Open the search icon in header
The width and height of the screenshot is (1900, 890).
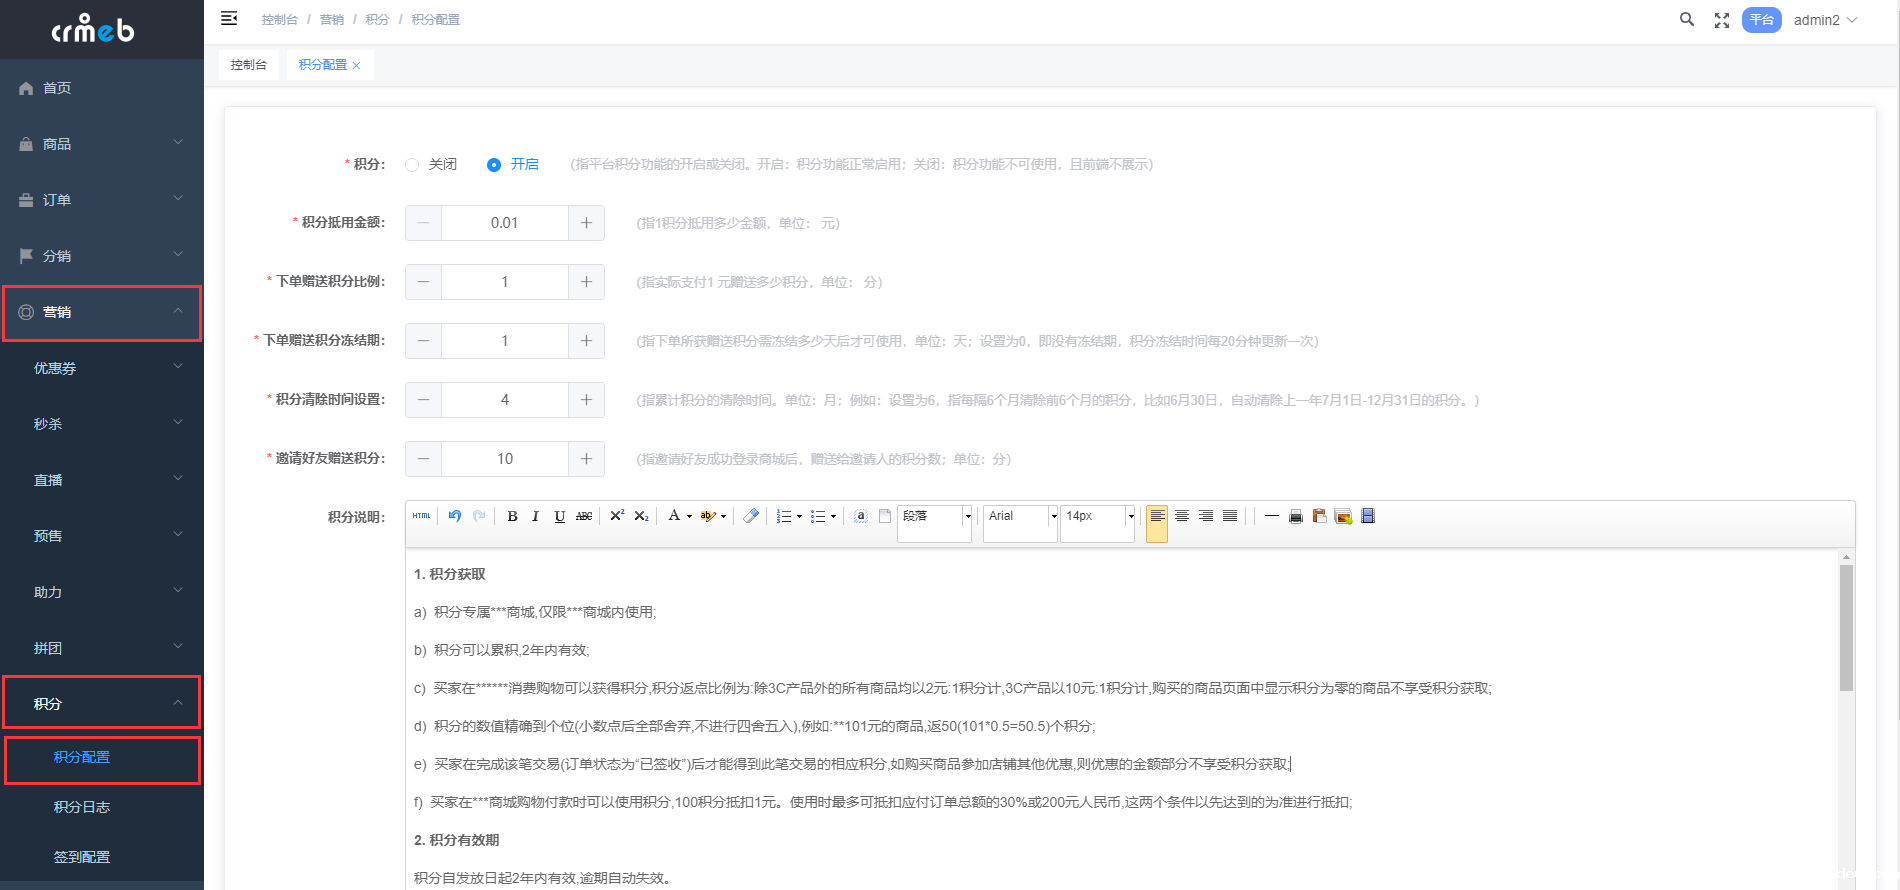pyautogui.click(x=1686, y=20)
